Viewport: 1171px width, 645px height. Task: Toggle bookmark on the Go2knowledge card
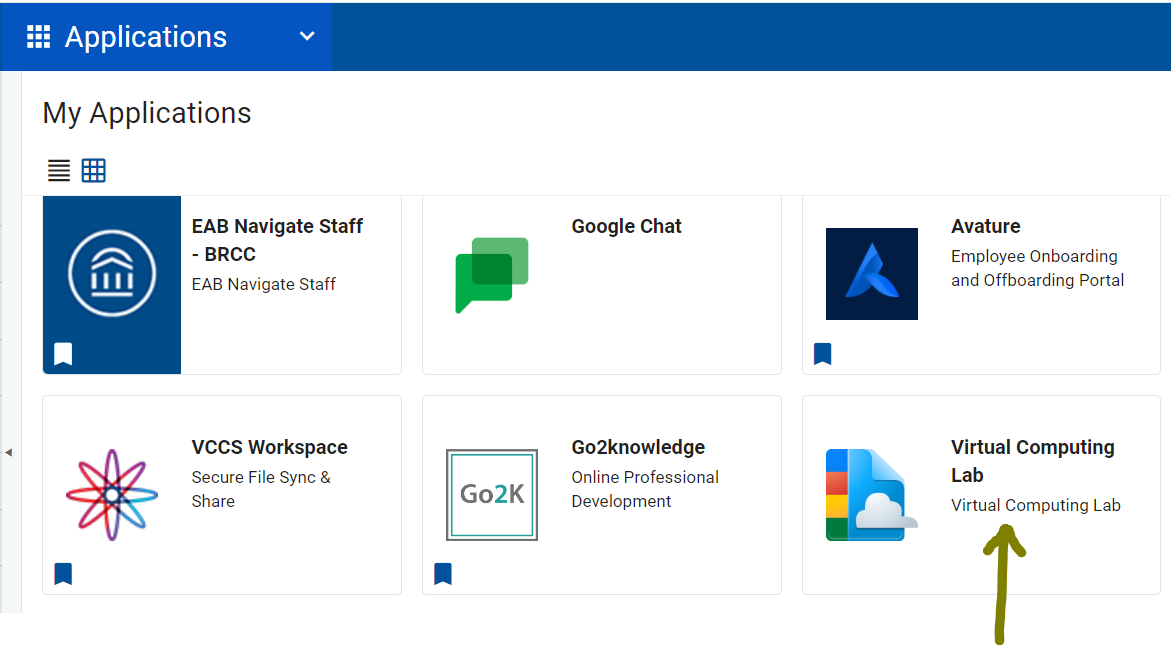[443, 574]
